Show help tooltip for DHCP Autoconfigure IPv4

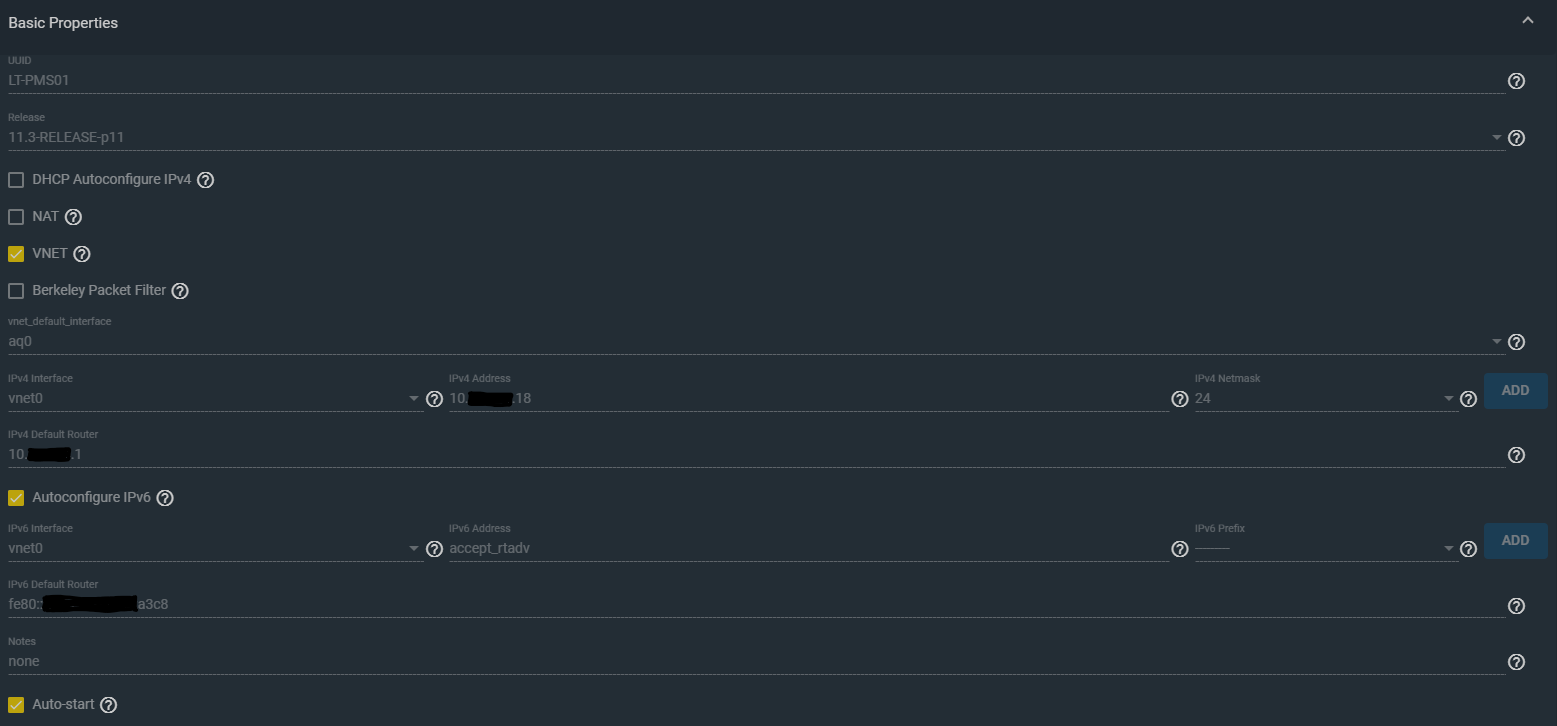click(x=206, y=180)
